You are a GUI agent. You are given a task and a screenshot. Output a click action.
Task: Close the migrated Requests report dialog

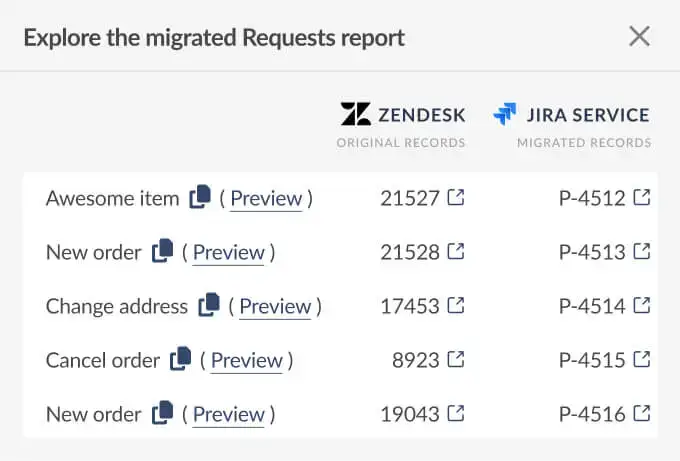coord(639,37)
